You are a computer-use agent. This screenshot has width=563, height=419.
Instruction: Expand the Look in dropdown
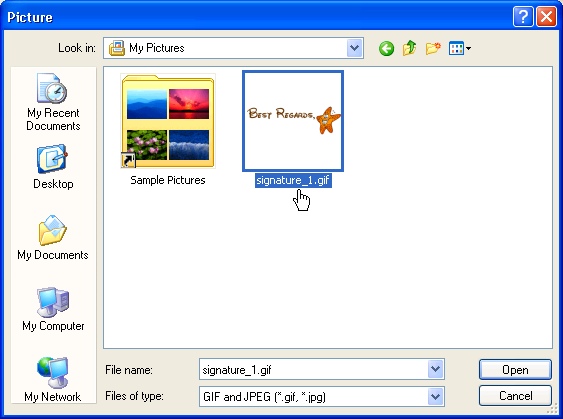(355, 48)
